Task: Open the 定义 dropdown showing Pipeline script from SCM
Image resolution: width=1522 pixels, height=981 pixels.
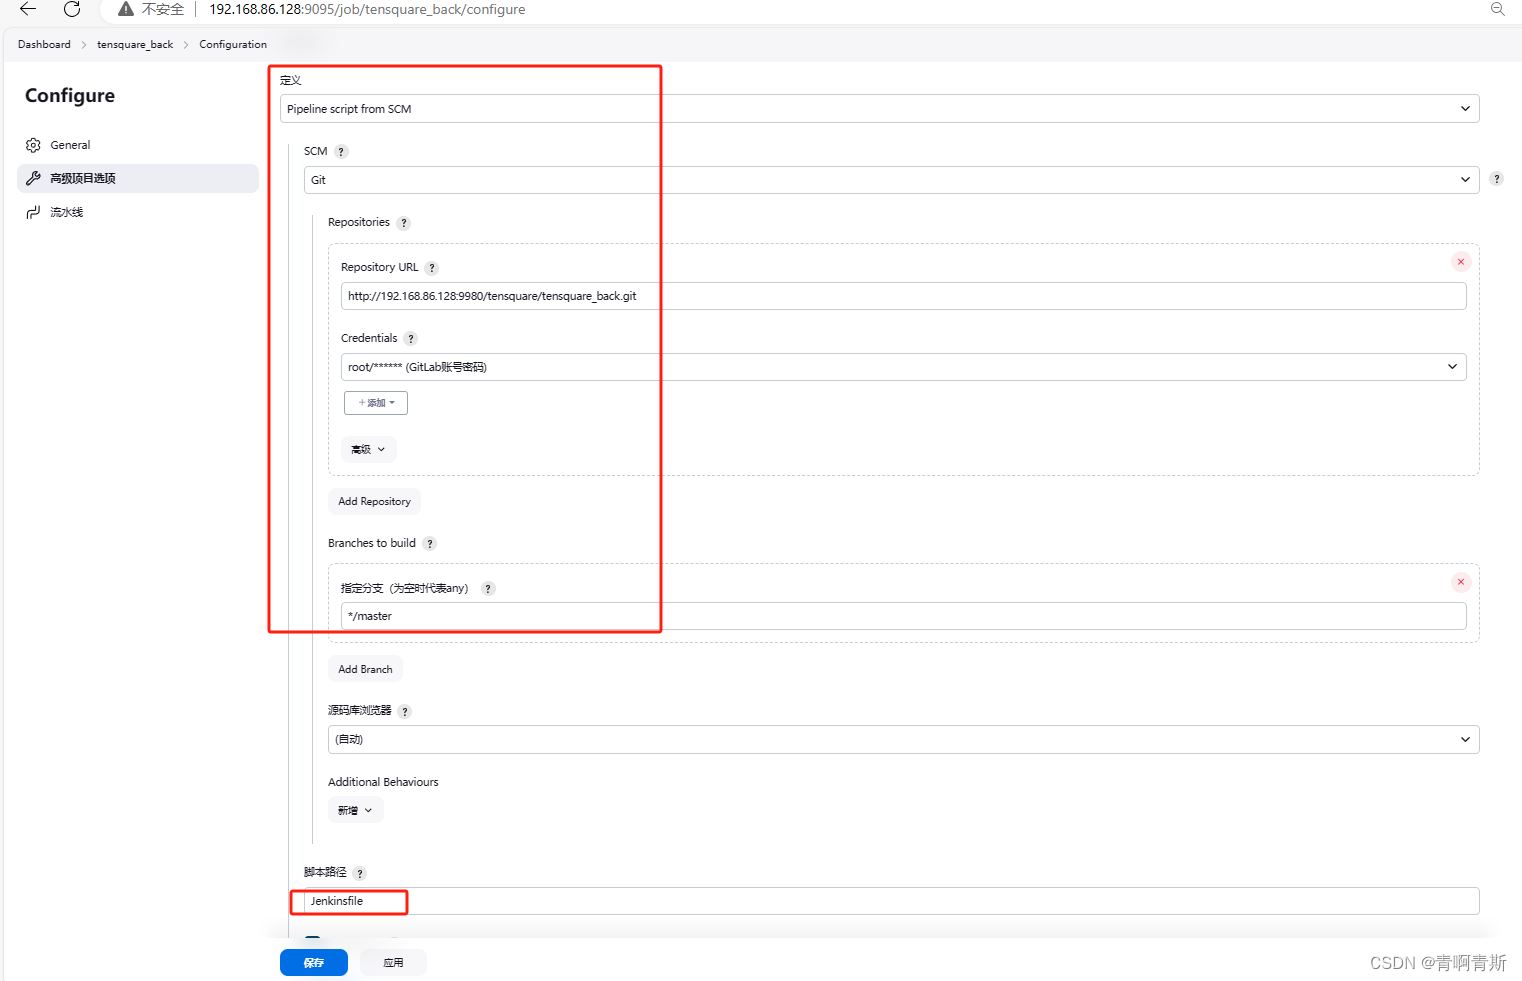Action: (879, 109)
